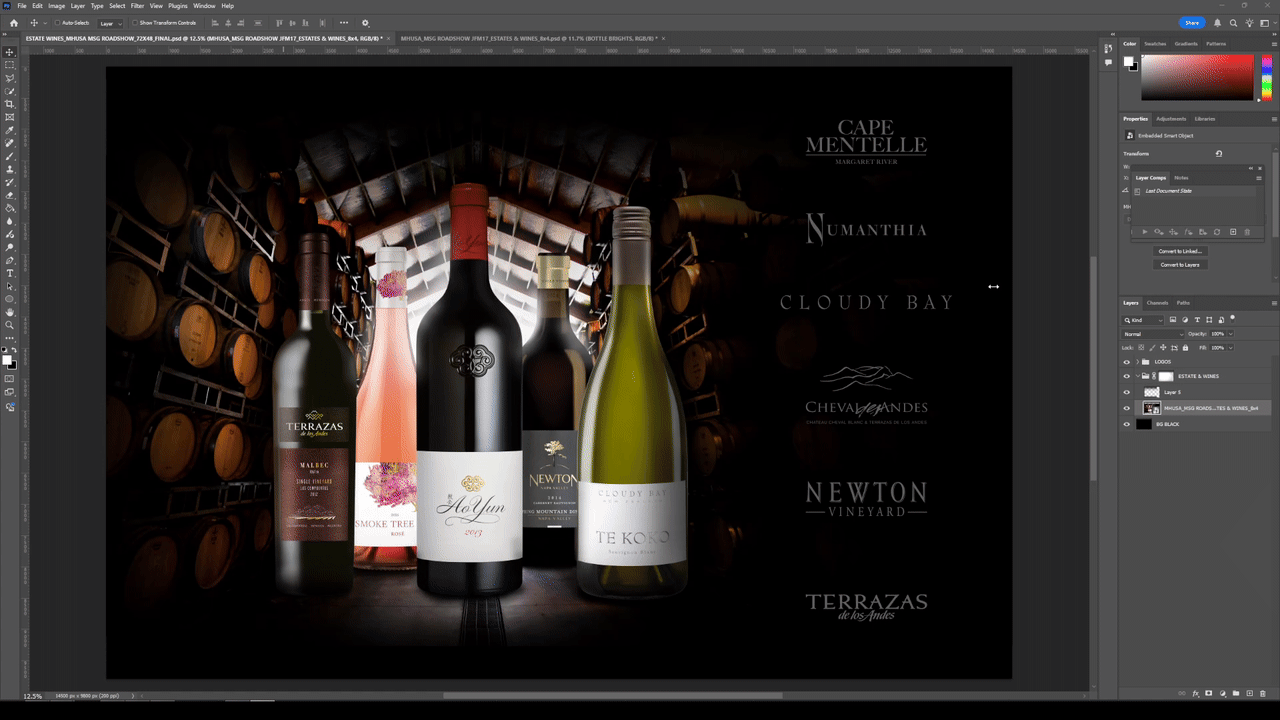Open the search icon at top right

click(1234, 22)
